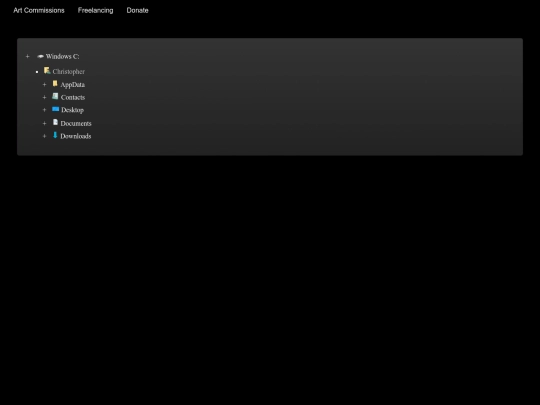Screen dimensions: 540x405
Task: Expand the Downloads folder node
Action: [44, 136]
